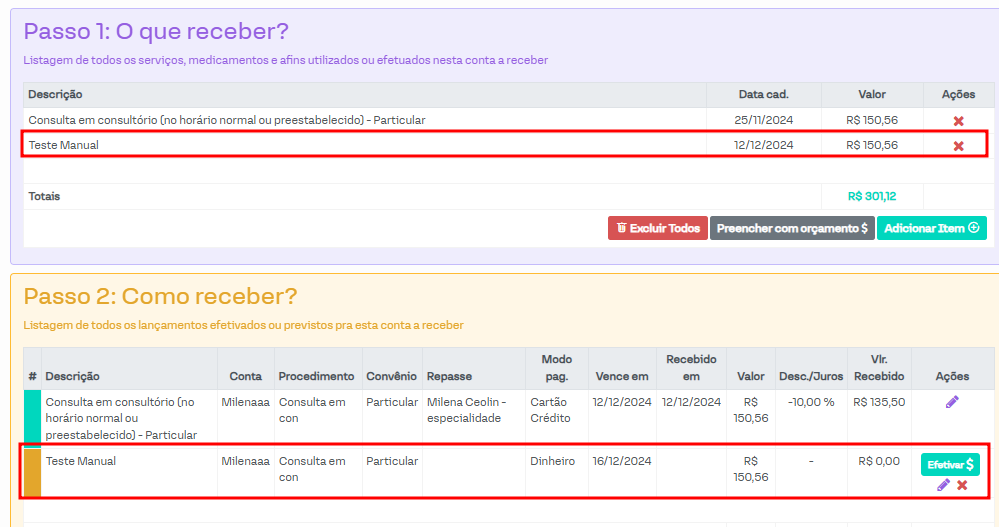This screenshot has width=999, height=527.
Task: Click Data cad. column header
Action: pyautogui.click(x=763, y=95)
